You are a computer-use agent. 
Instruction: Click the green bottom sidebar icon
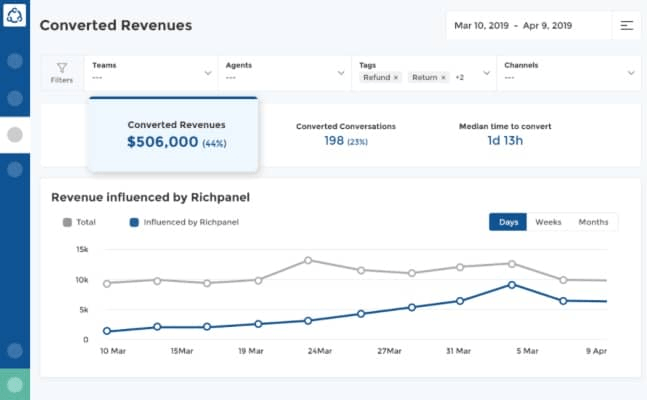15,385
